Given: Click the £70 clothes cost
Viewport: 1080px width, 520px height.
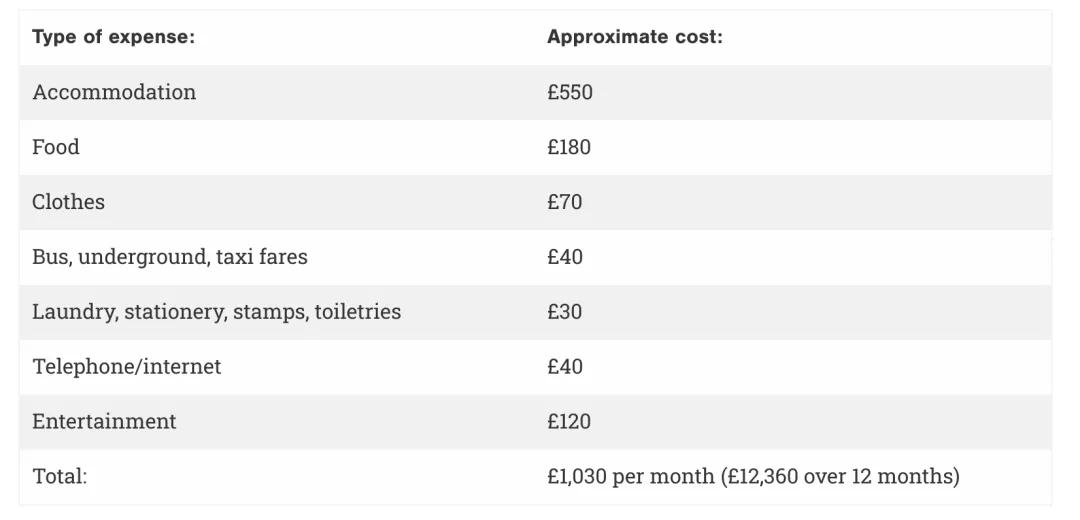Looking at the screenshot, I should 564,202.
